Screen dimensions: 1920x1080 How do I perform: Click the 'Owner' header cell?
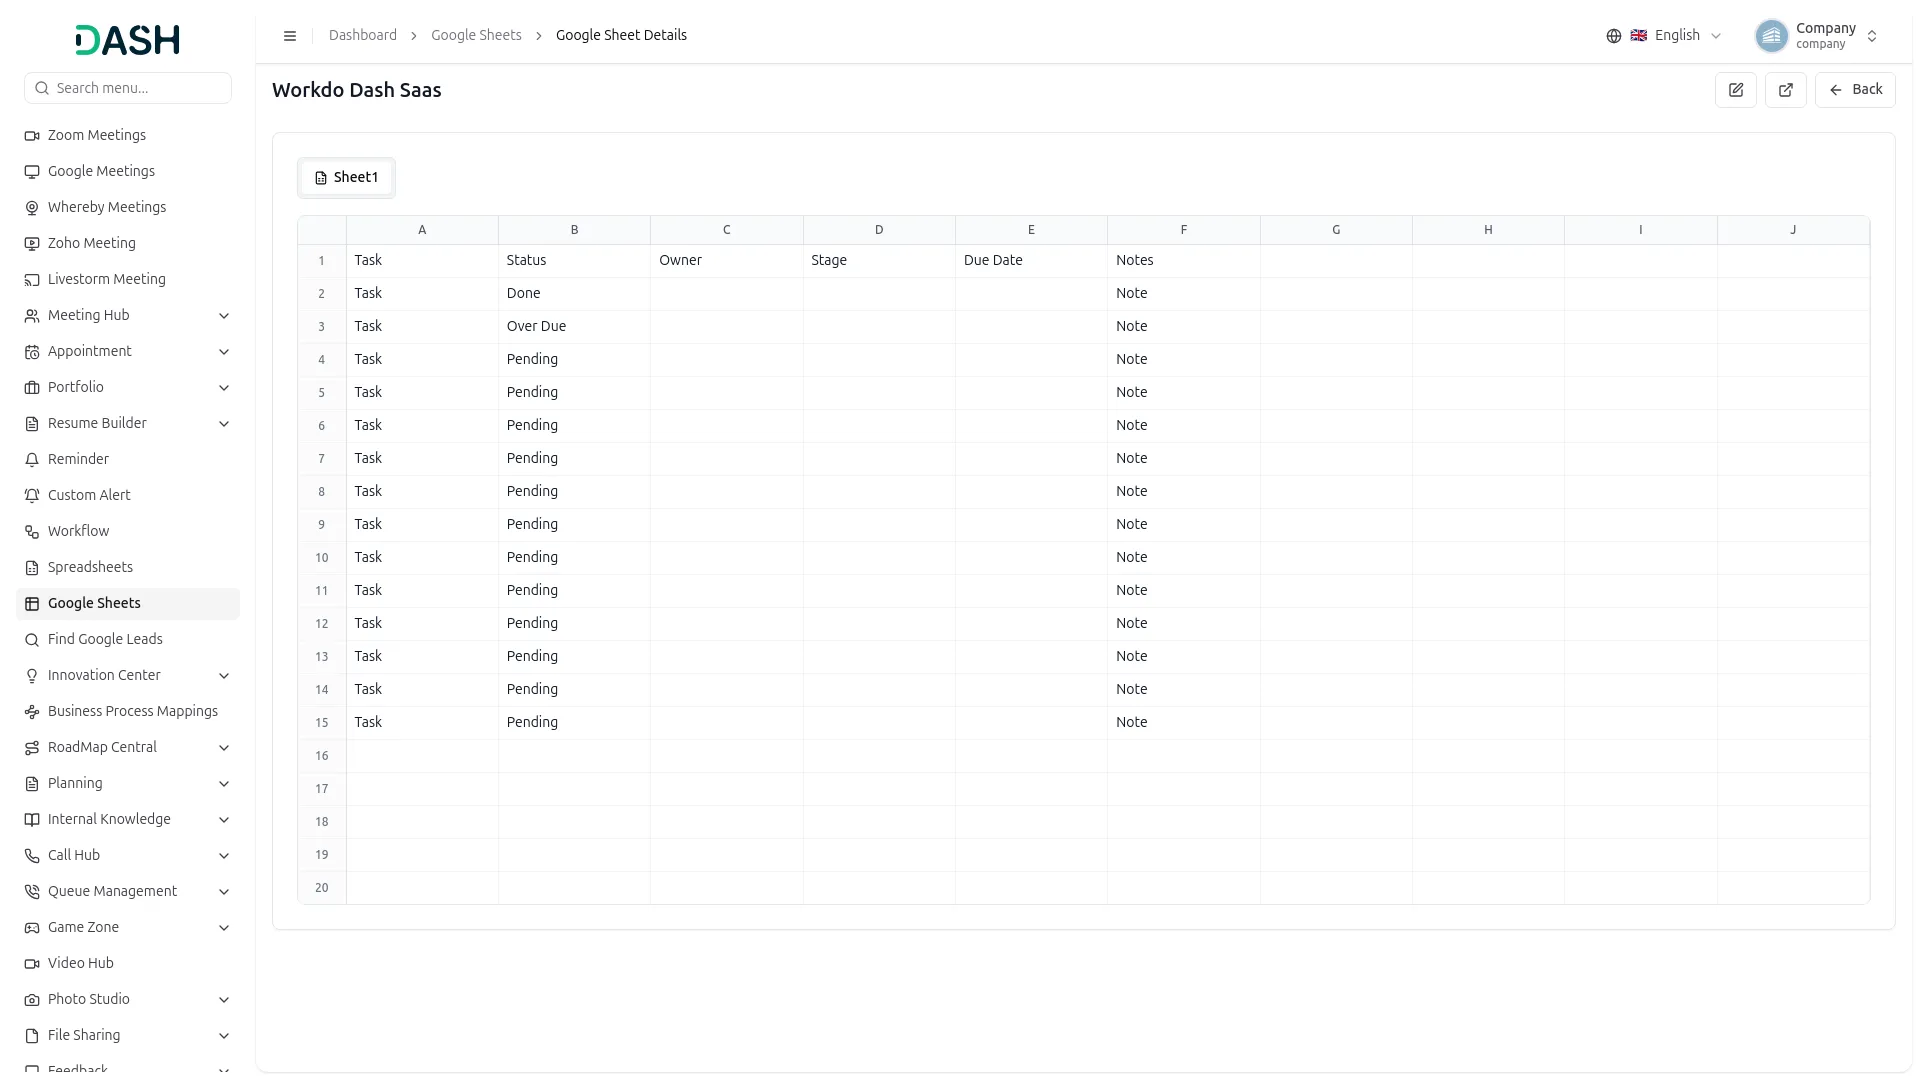coord(727,261)
